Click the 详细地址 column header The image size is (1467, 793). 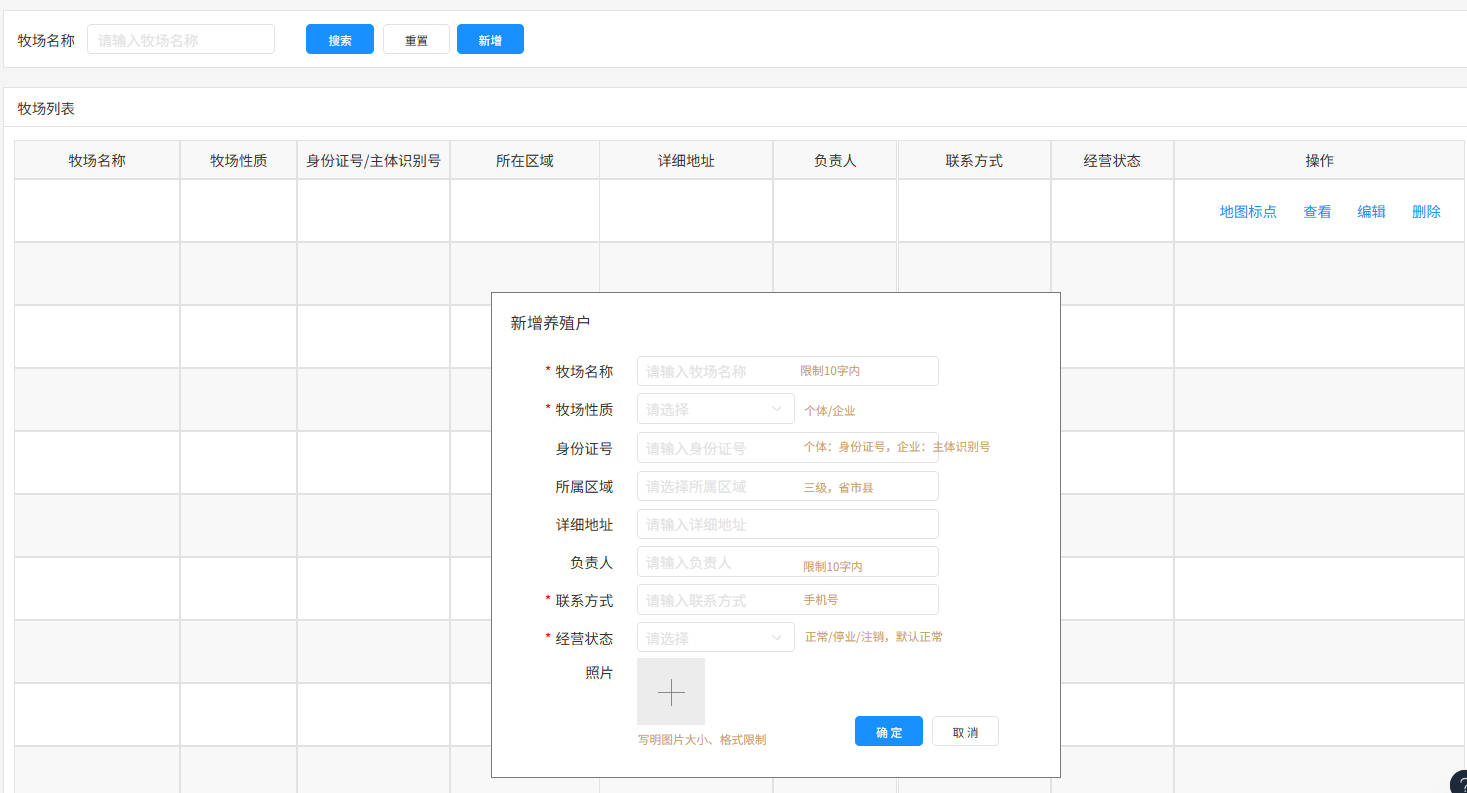pos(686,160)
